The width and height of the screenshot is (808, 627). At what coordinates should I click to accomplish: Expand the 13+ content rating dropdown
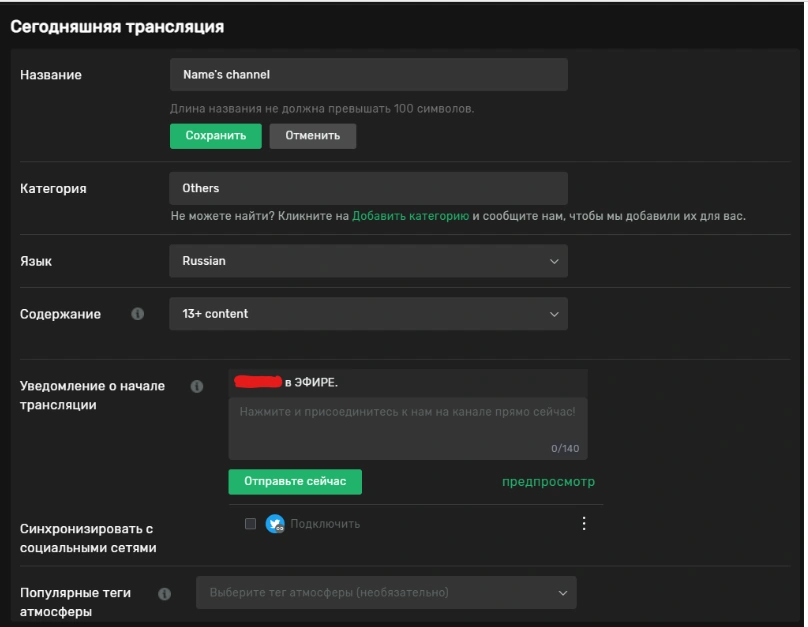click(x=368, y=314)
